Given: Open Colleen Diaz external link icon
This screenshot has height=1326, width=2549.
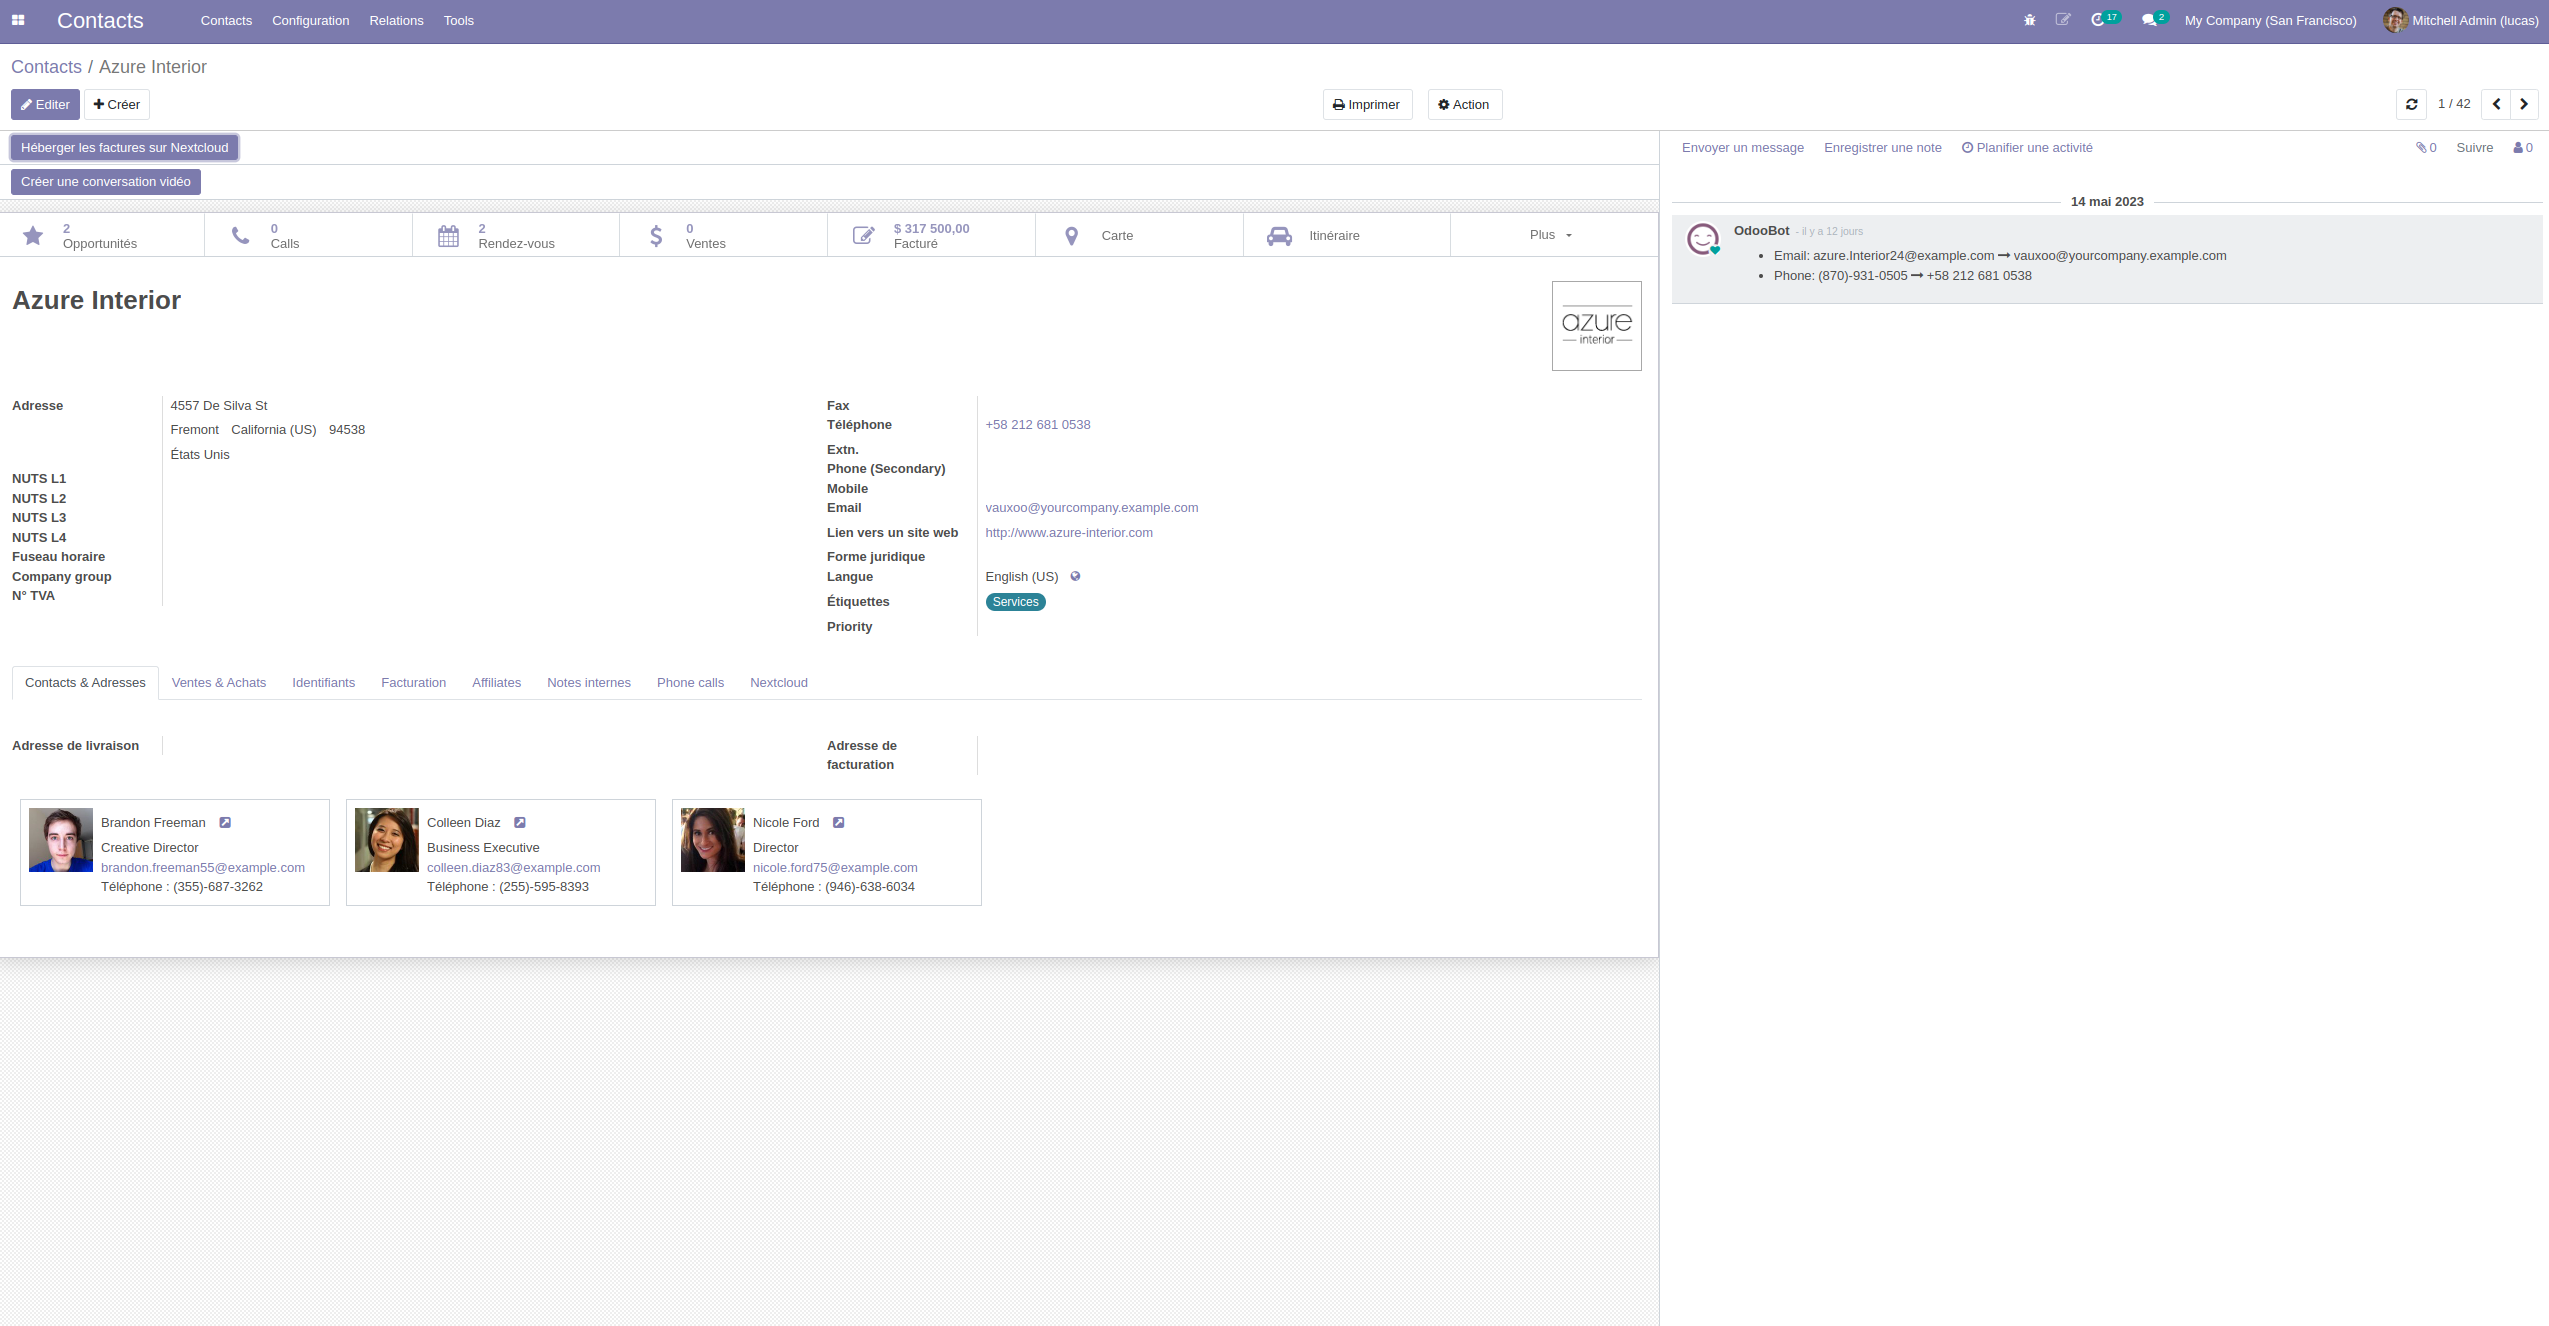Looking at the screenshot, I should point(520,822).
